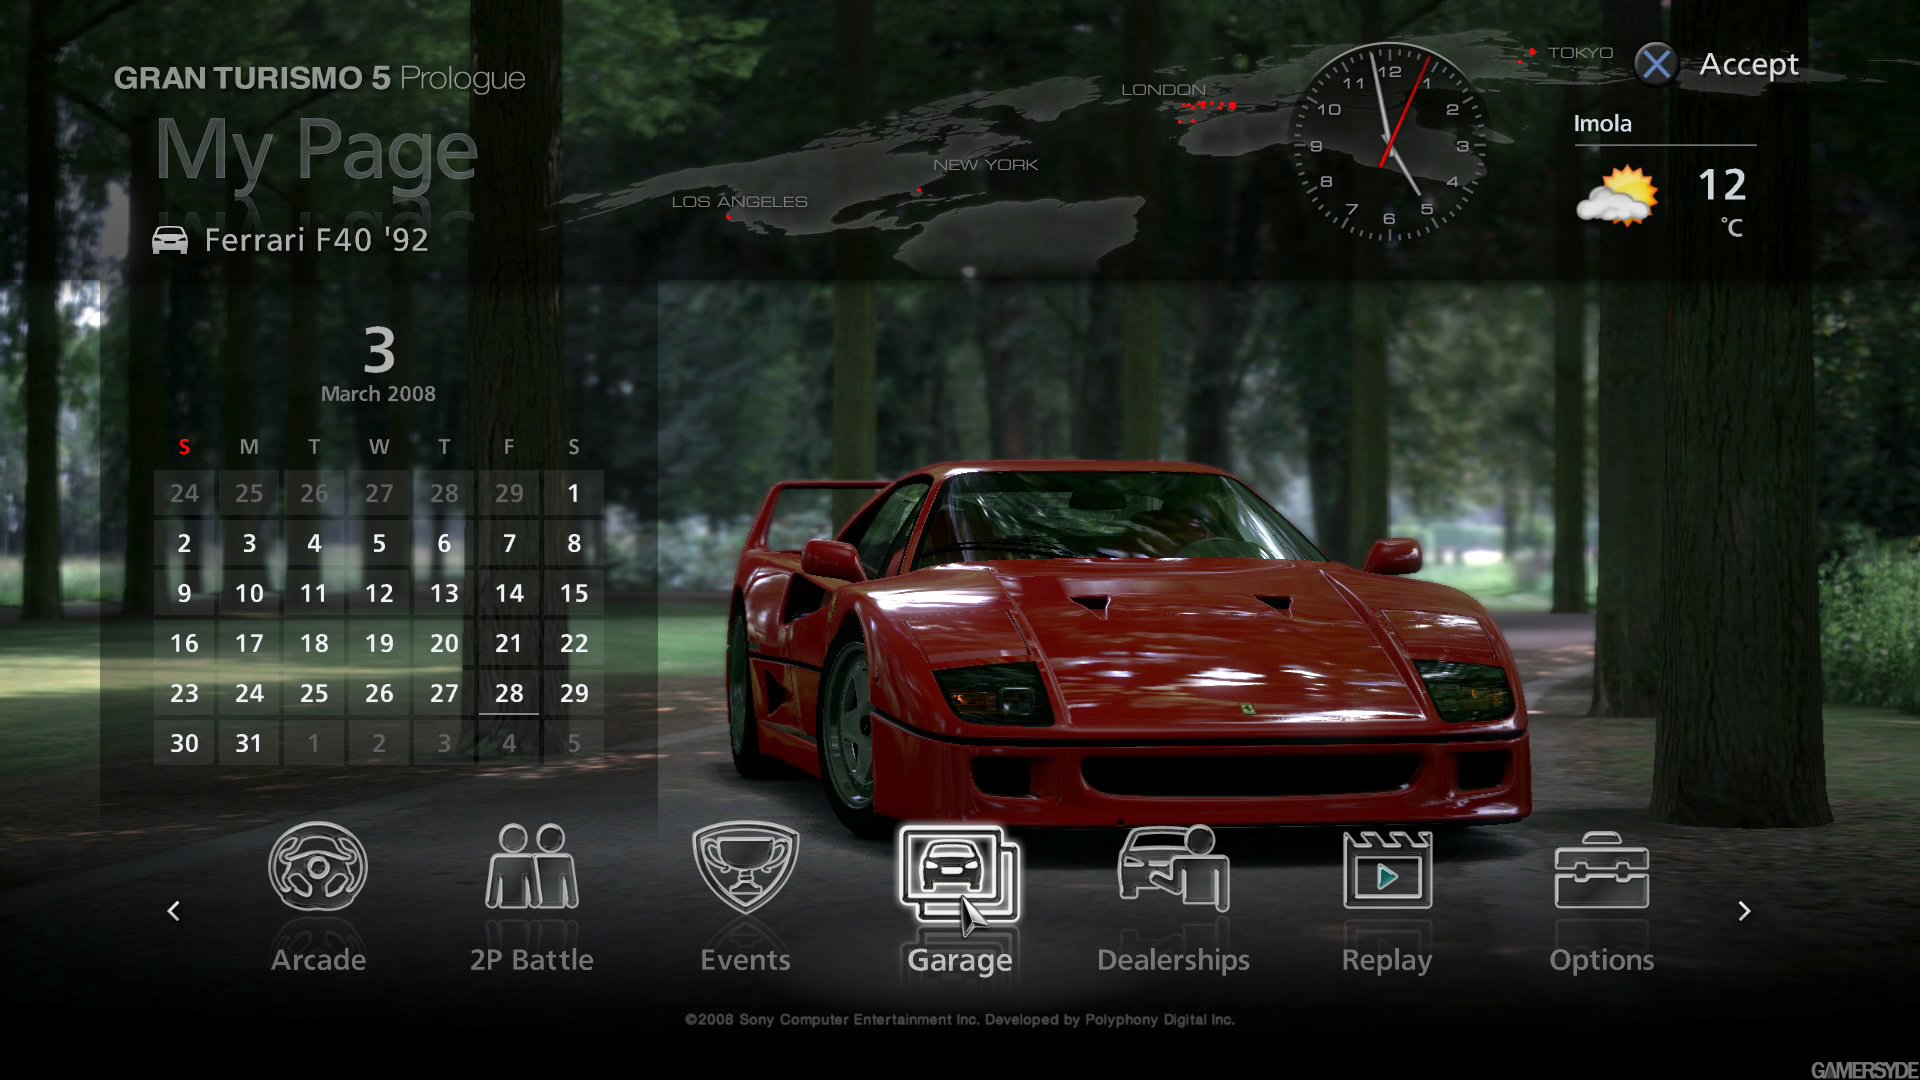
Task: Click the Ferrari F40 '92 label
Action: click(x=315, y=240)
